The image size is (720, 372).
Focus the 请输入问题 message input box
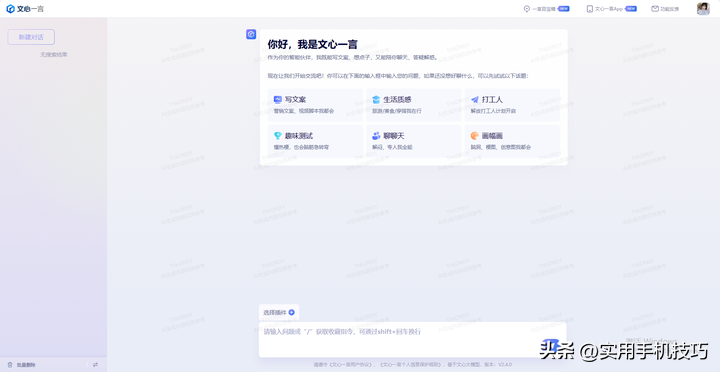pos(412,339)
